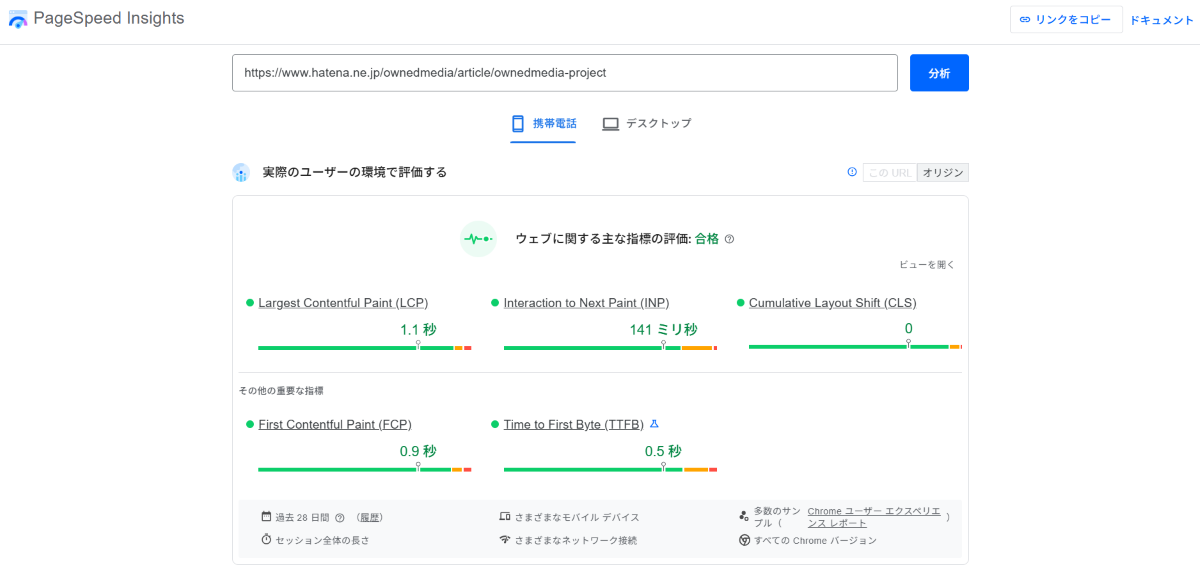Screen dimensions: 1200x574
Task: Click the TTFB distribution bar
Action: pos(610,469)
